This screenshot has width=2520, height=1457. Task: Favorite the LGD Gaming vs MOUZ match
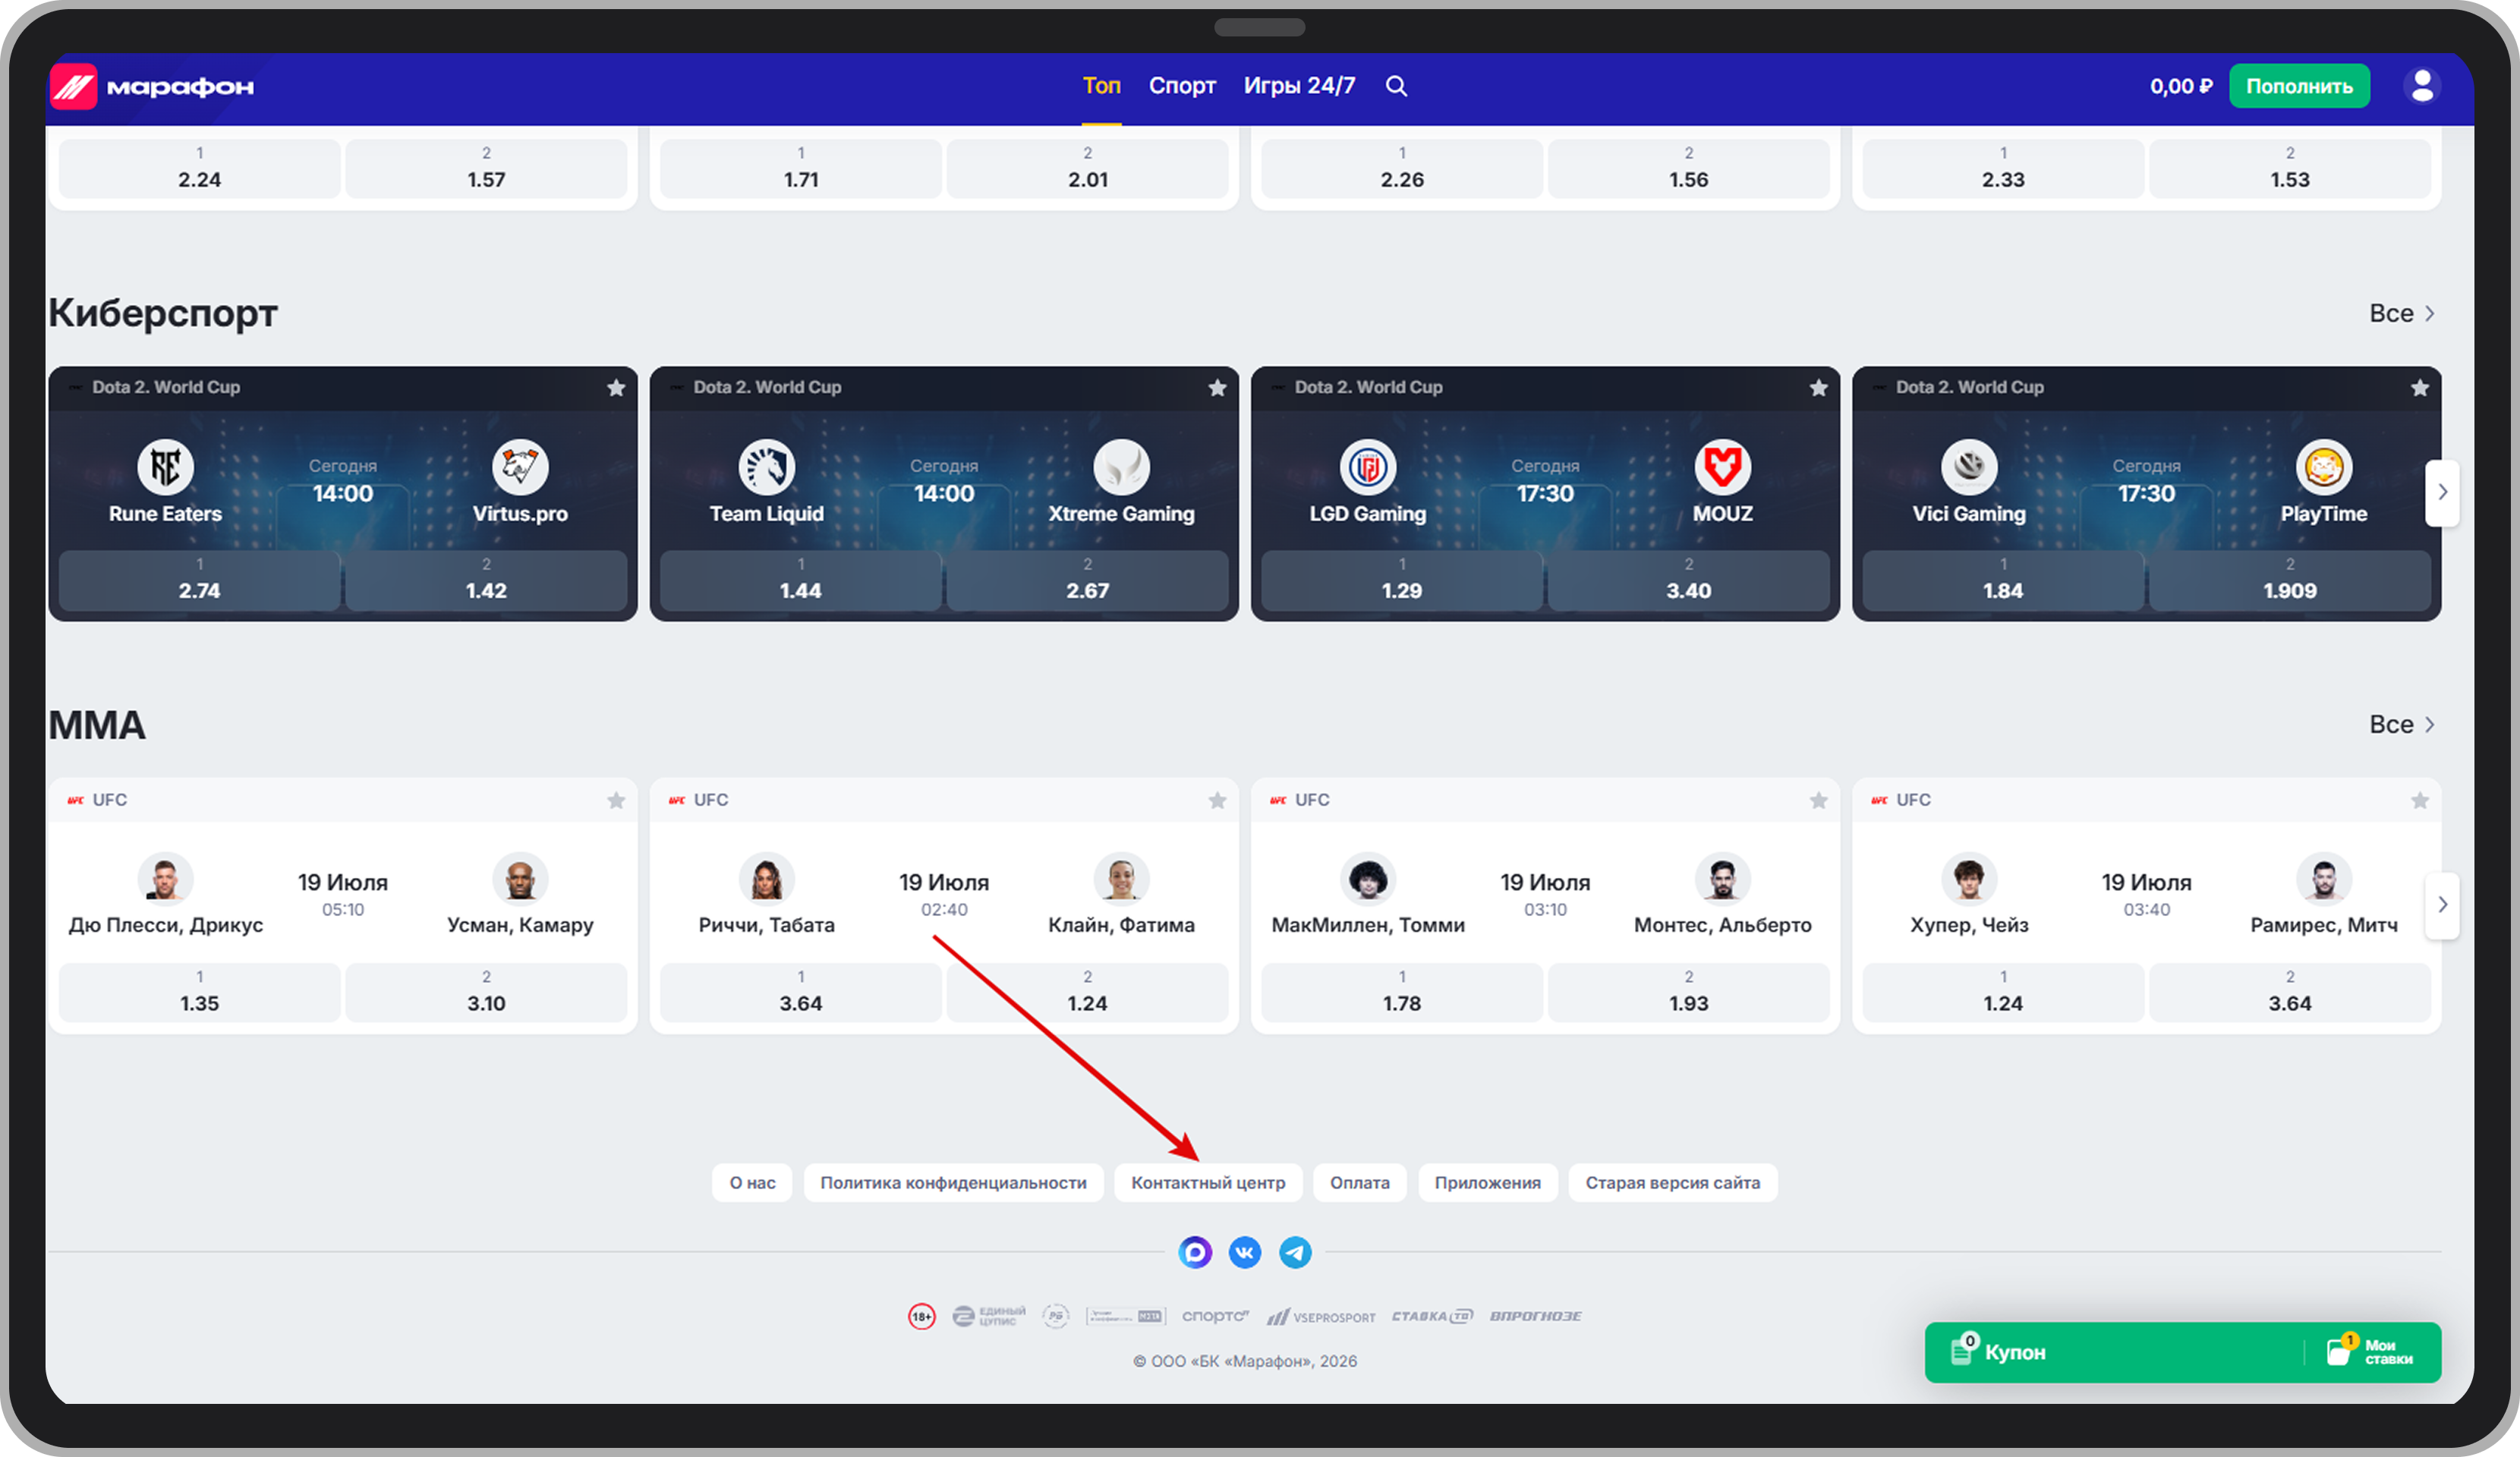[1818, 388]
